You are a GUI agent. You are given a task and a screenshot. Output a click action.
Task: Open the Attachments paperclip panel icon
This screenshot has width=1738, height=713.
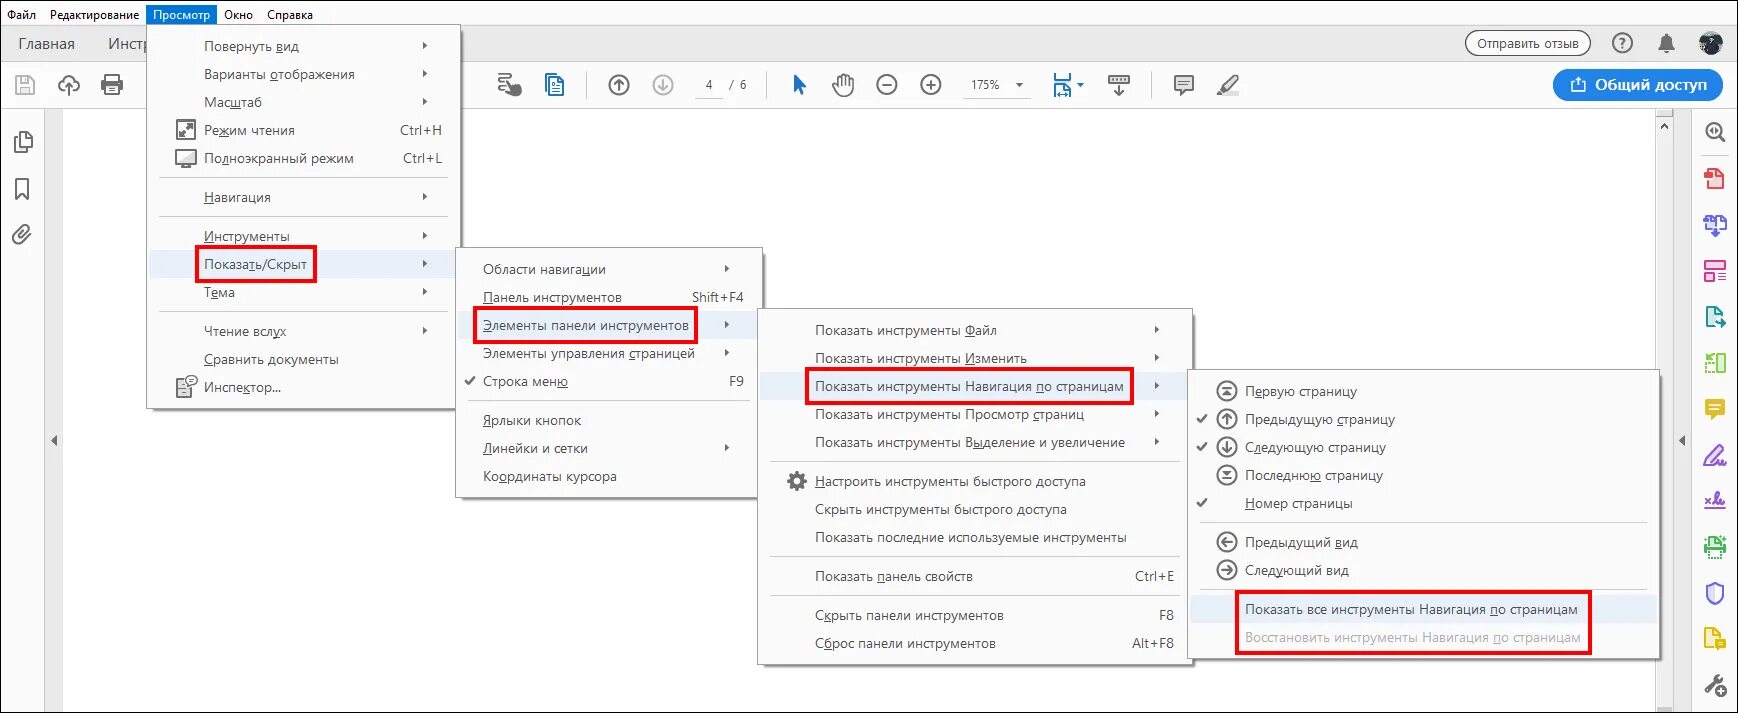tap(22, 235)
